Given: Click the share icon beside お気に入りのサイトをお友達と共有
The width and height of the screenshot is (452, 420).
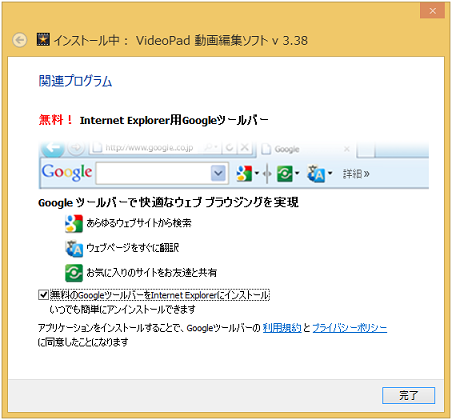Looking at the screenshot, I should point(74,273).
